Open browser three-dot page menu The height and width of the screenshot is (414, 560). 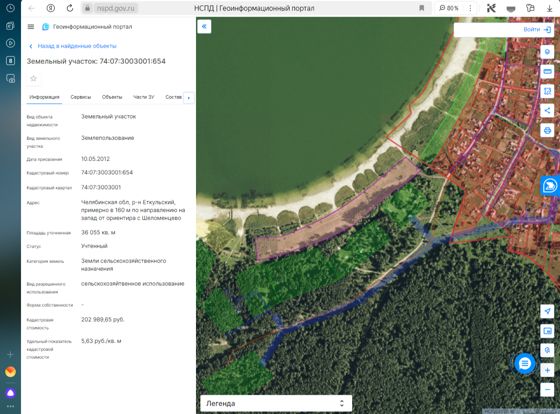[470, 8]
